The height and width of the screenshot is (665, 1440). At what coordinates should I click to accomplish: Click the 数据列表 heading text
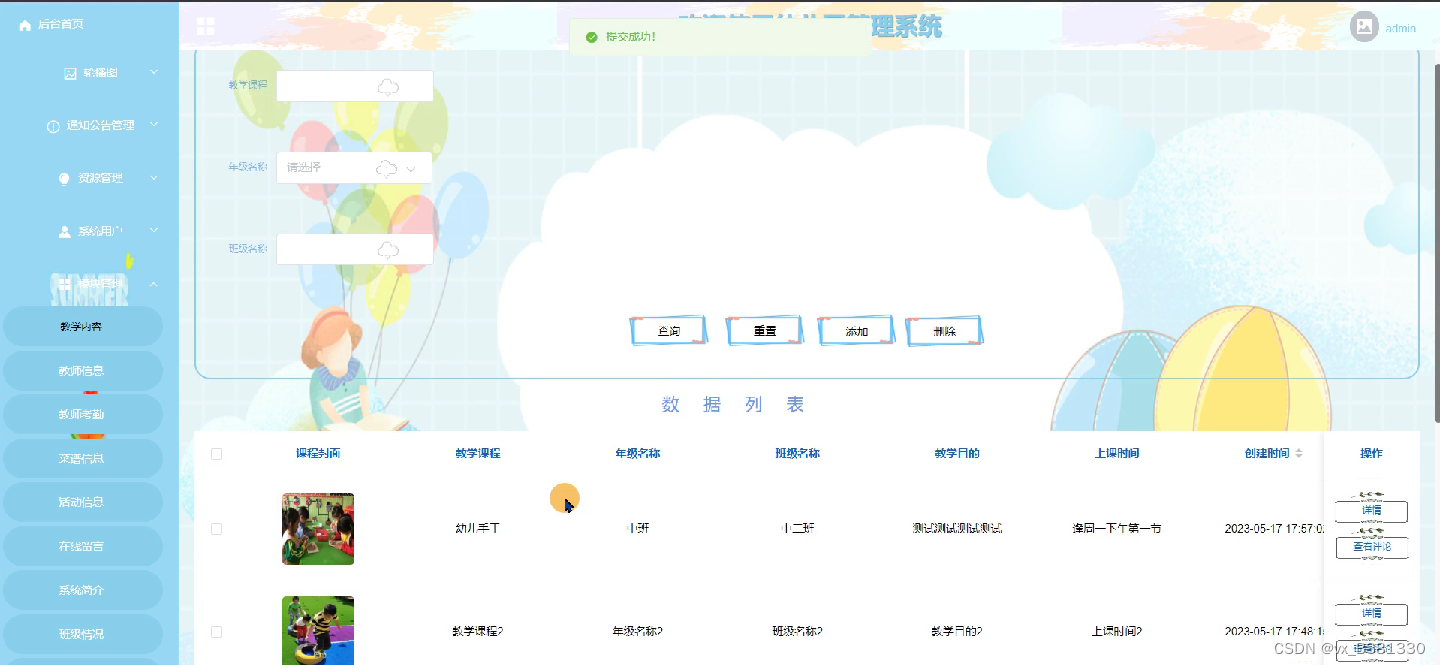pos(733,405)
